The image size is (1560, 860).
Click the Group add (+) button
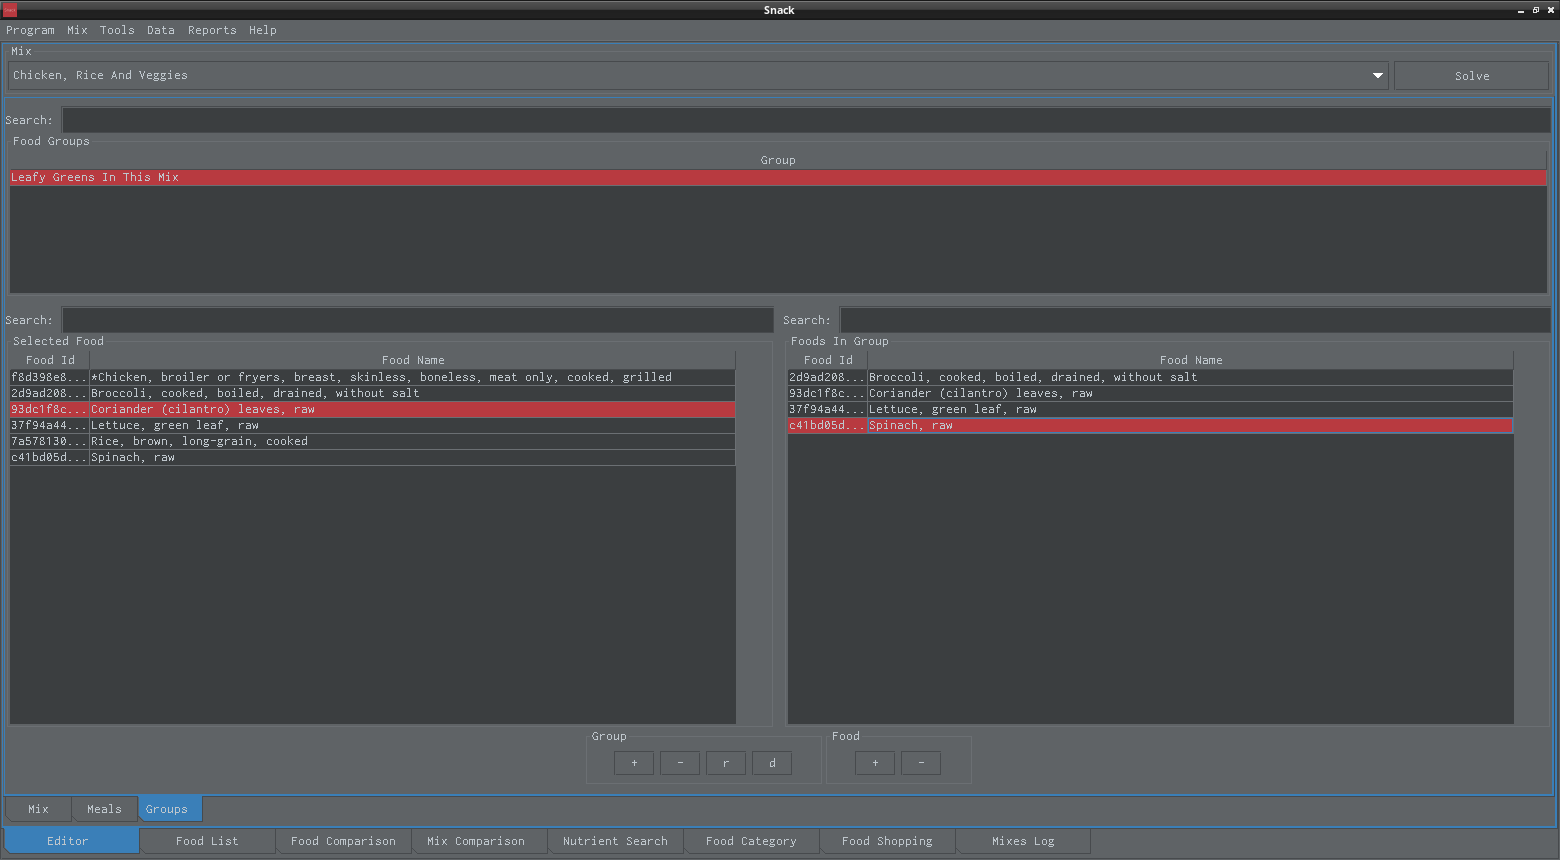tap(634, 763)
